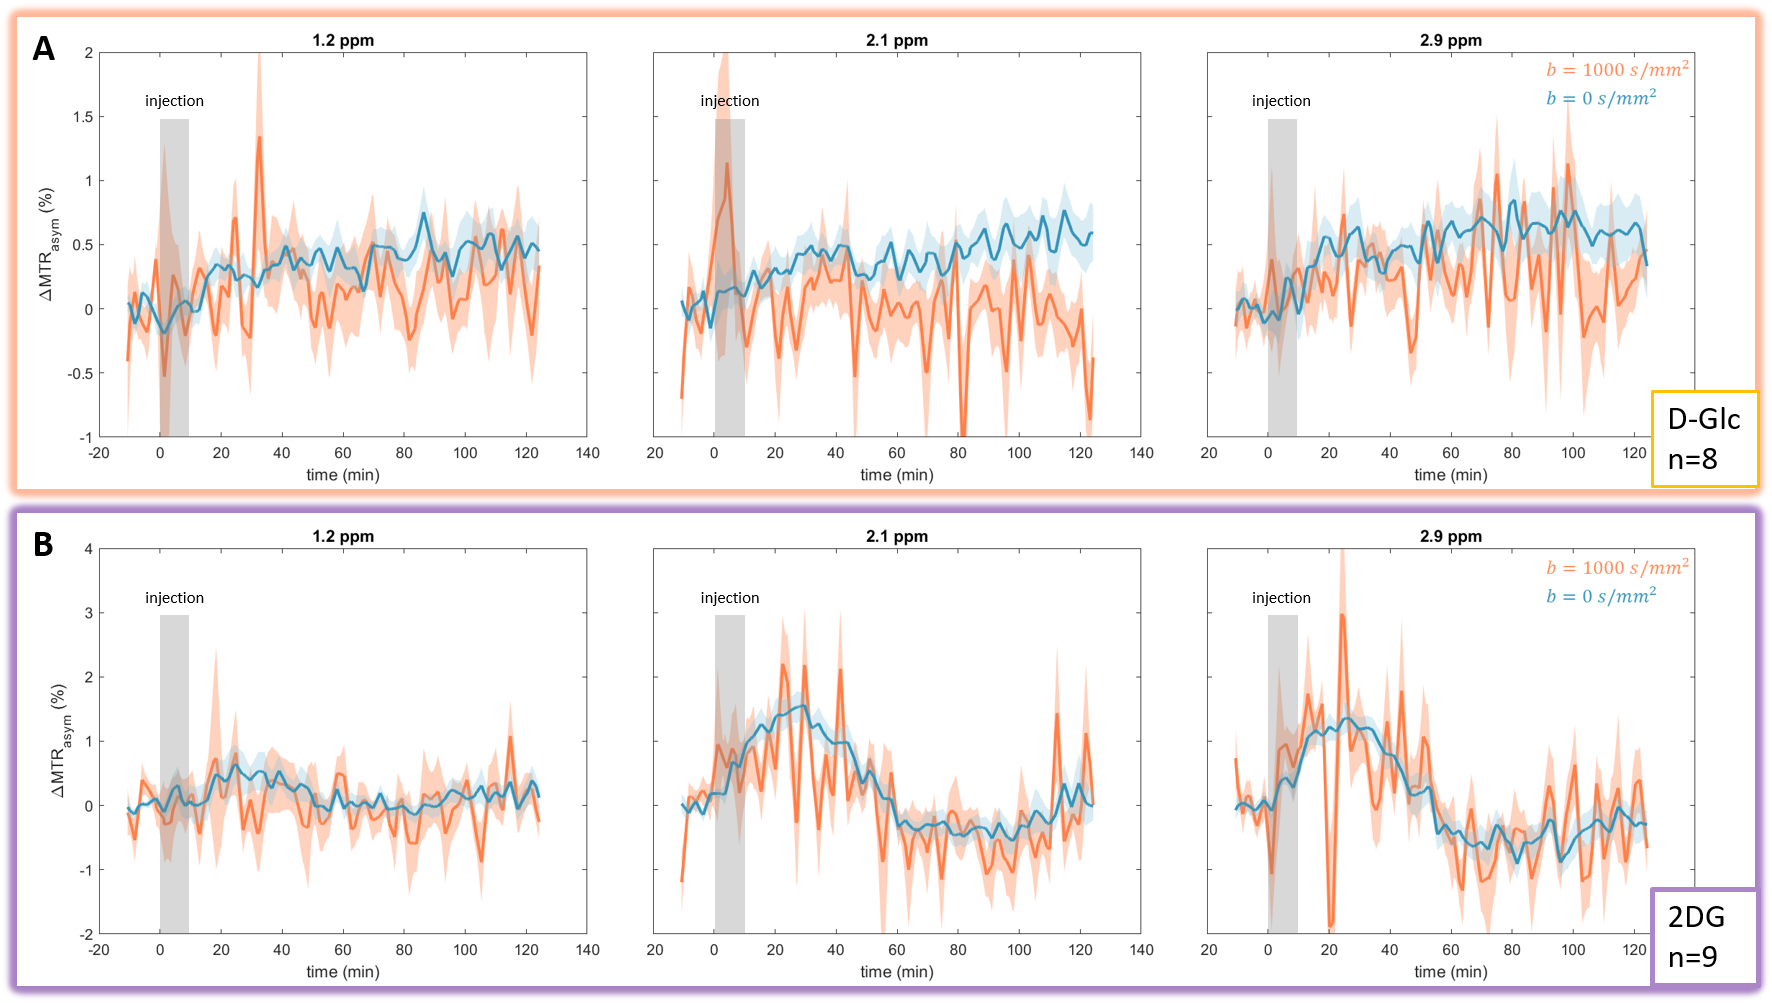This screenshot has width=1772, height=1003.
Task: Click the ΔMTRasym y-axis label in panel B
Action: tap(60, 741)
